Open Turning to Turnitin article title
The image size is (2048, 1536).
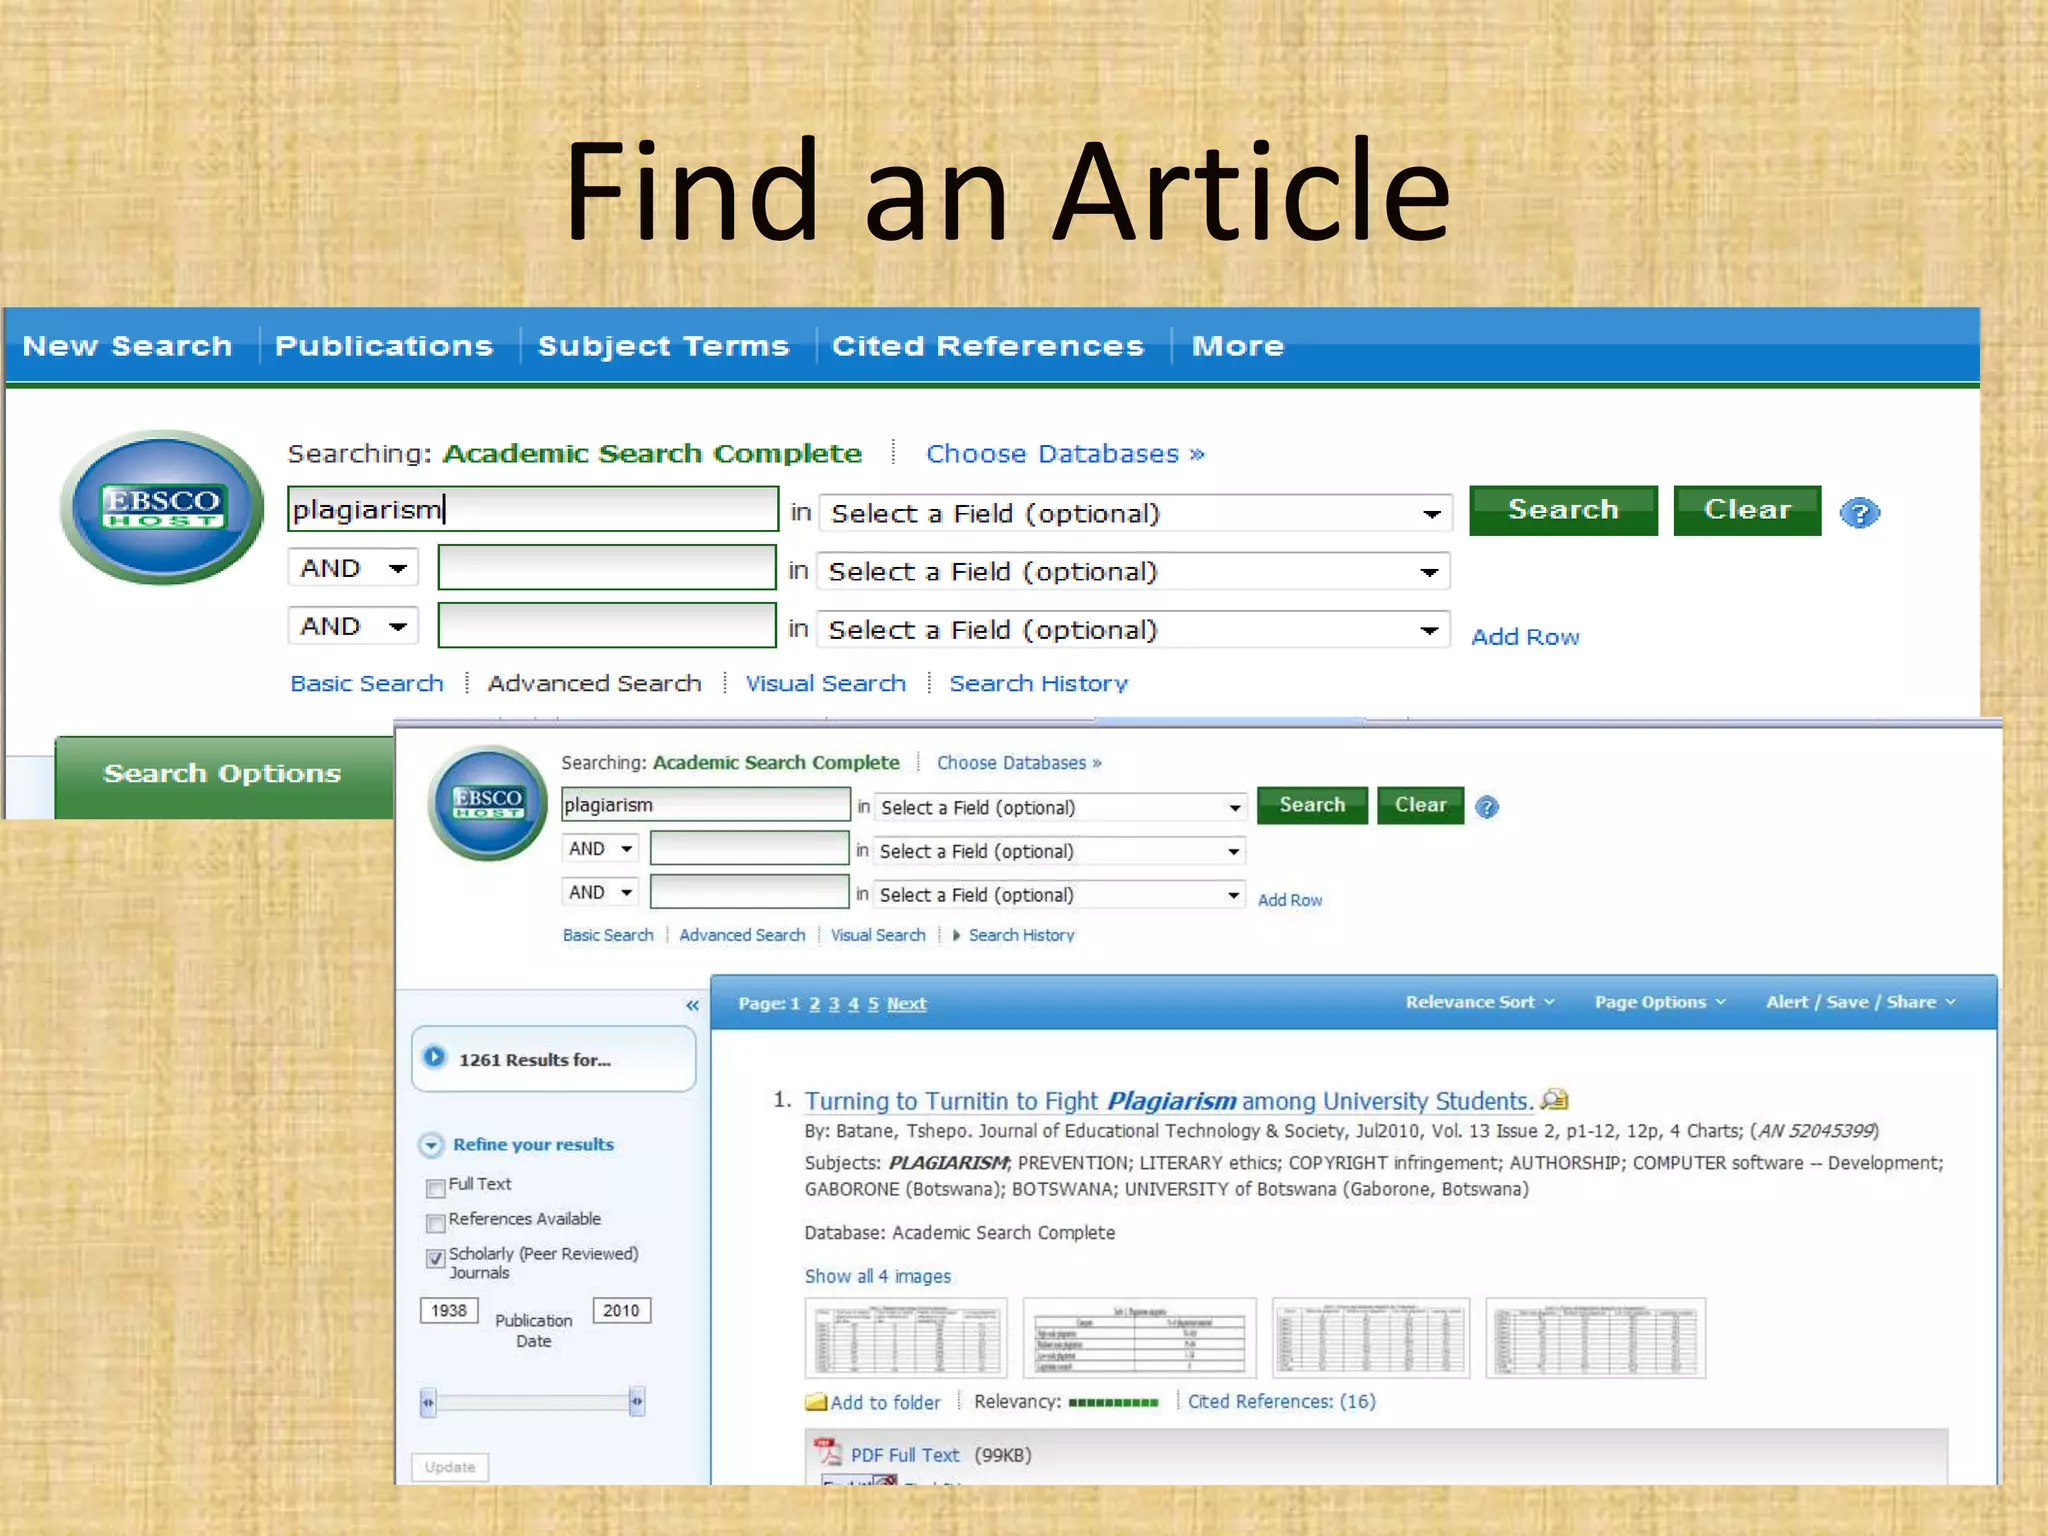coord(1169,1101)
